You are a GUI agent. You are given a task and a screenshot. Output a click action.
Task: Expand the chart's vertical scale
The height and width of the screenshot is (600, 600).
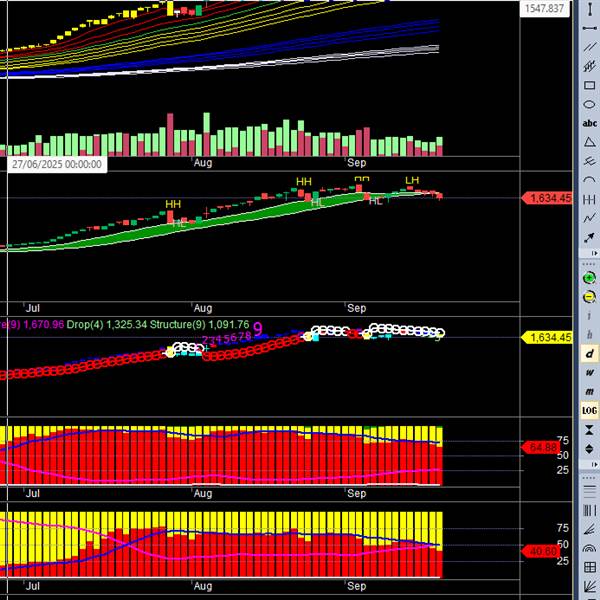click(x=589, y=449)
